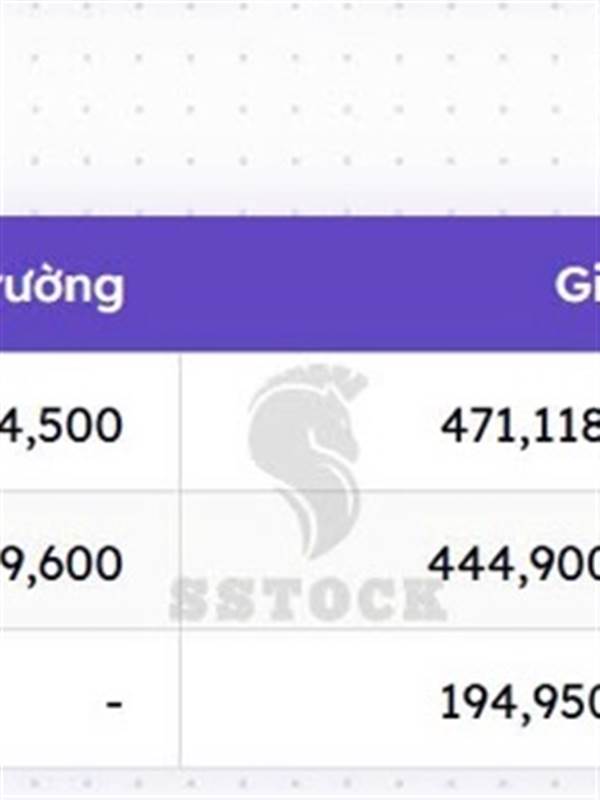This screenshot has height=800, width=600.
Task: Click the dotted strip beneath the table
Action: point(300,784)
